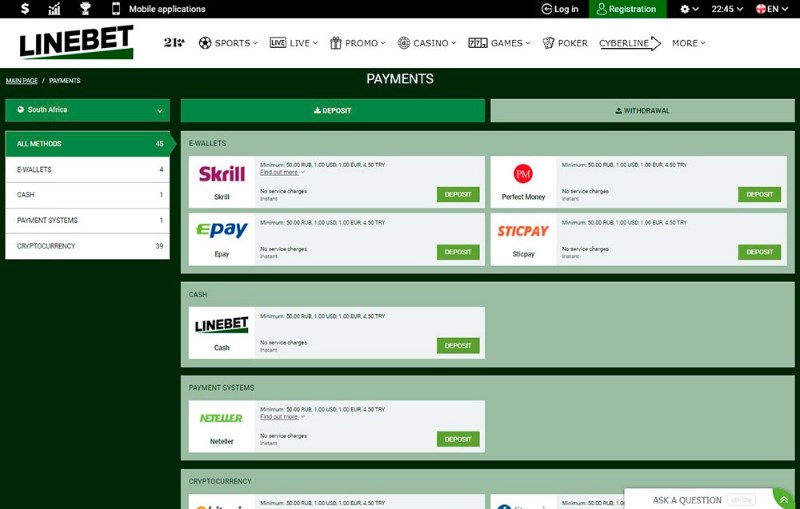Go to the Poker section
800x509 pixels.
click(565, 43)
